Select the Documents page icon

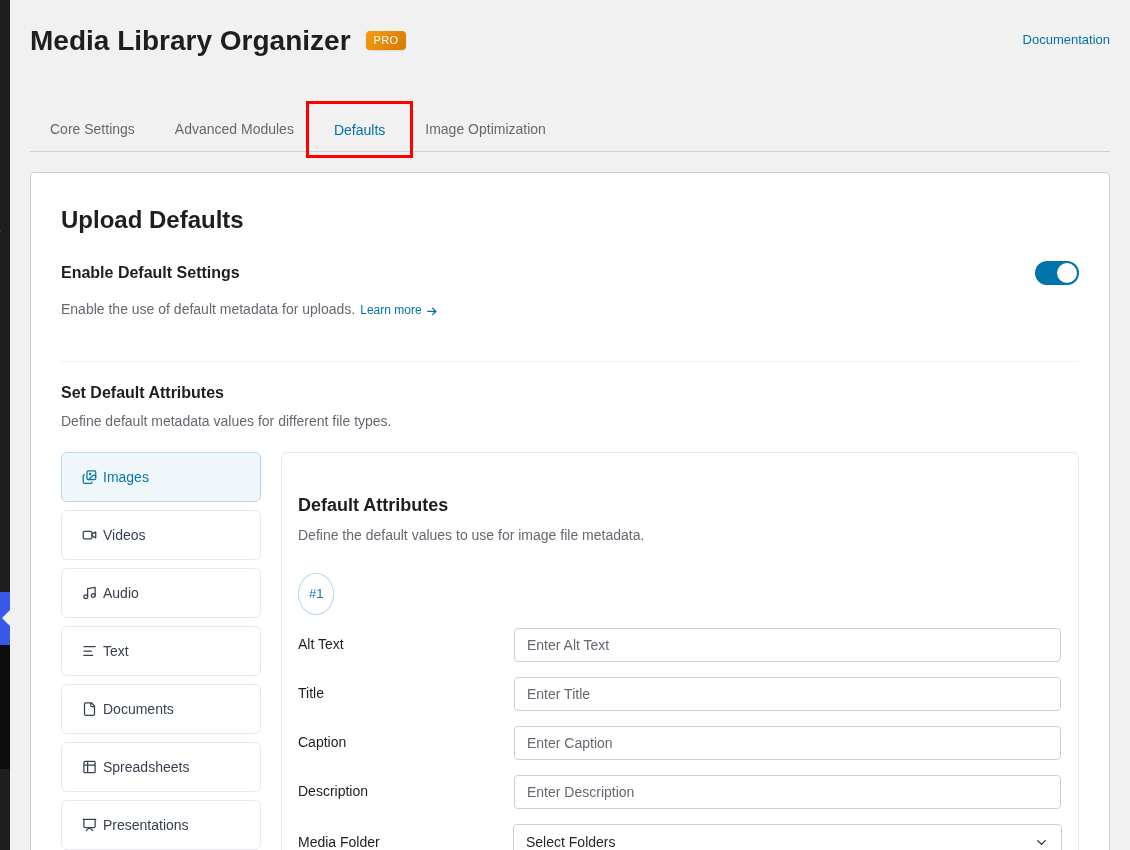pos(89,709)
